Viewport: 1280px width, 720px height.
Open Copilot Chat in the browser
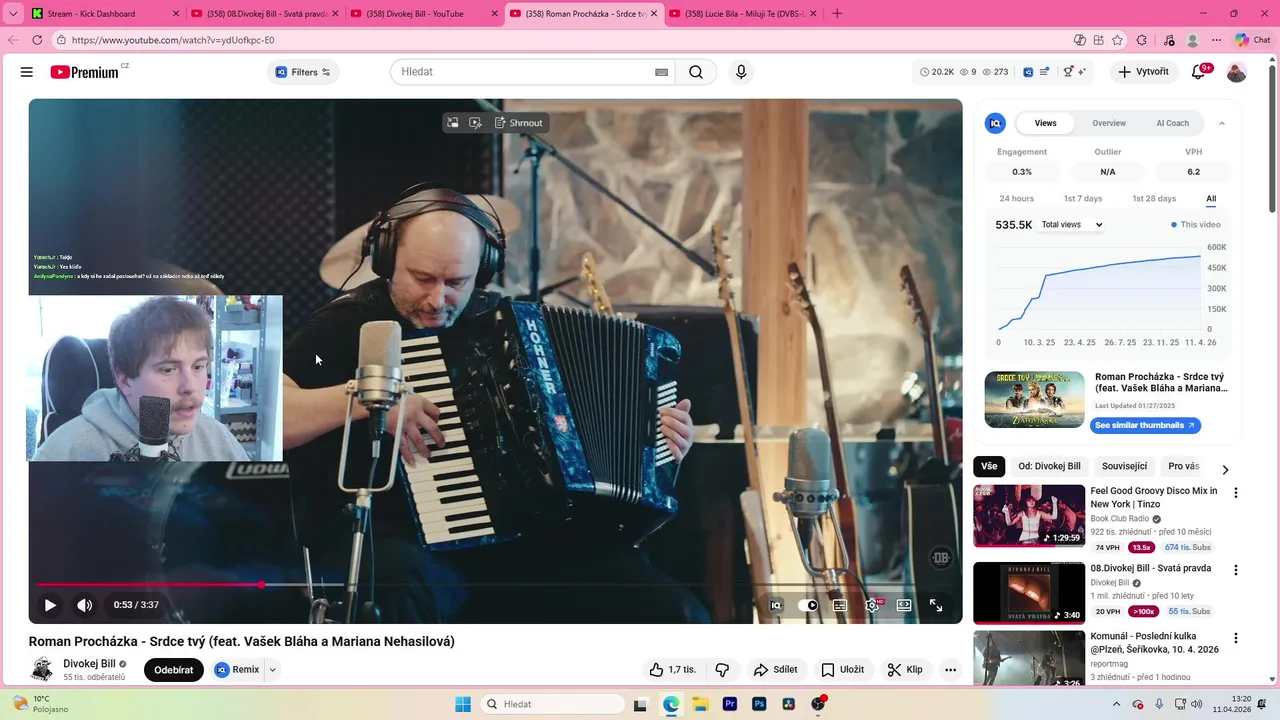(1253, 40)
